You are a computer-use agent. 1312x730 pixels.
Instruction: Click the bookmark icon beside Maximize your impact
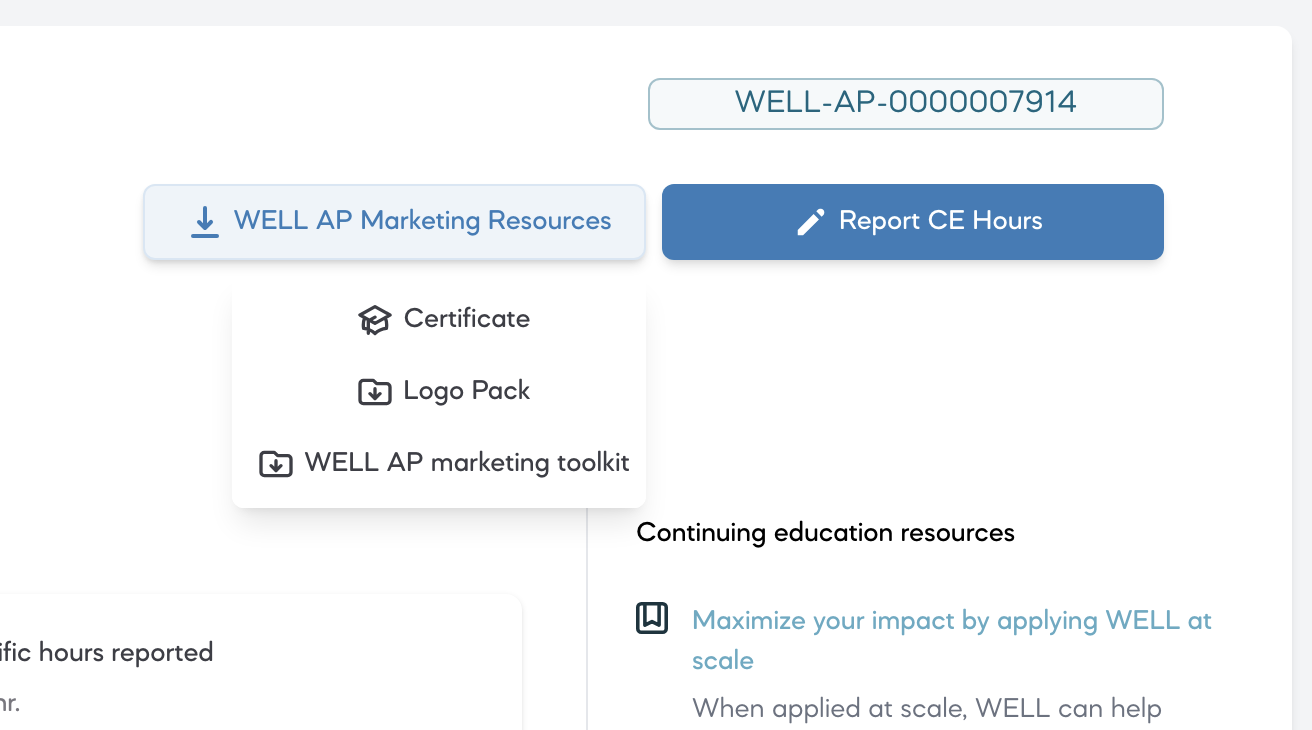(x=652, y=619)
